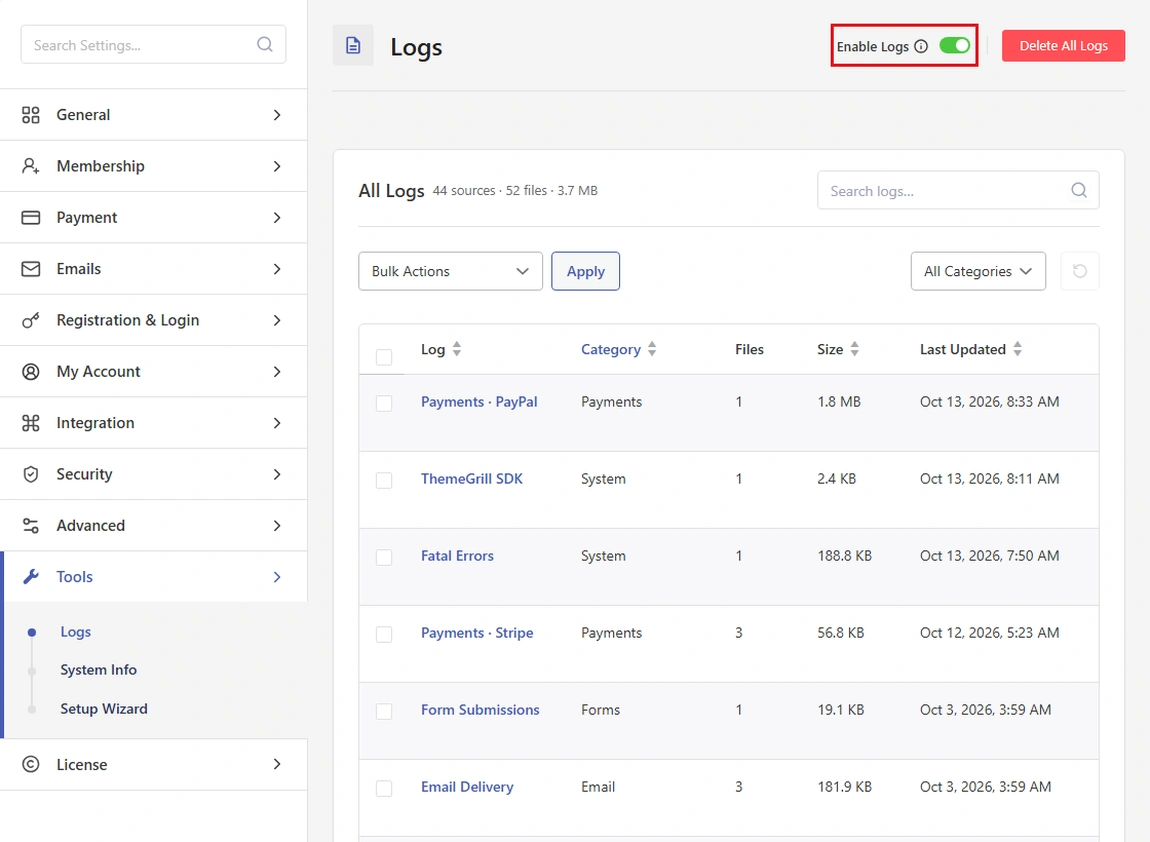The width and height of the screenshot is (1150, 842).
Task: Click the magnifier icon in Search logs
Action: (1079, 190)
